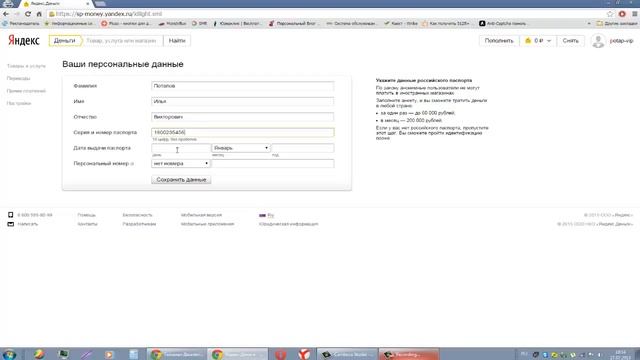The height and width of the screenshot is (360, 640).
Task: Open Разработчикам footer link
Action: point(139,224)
